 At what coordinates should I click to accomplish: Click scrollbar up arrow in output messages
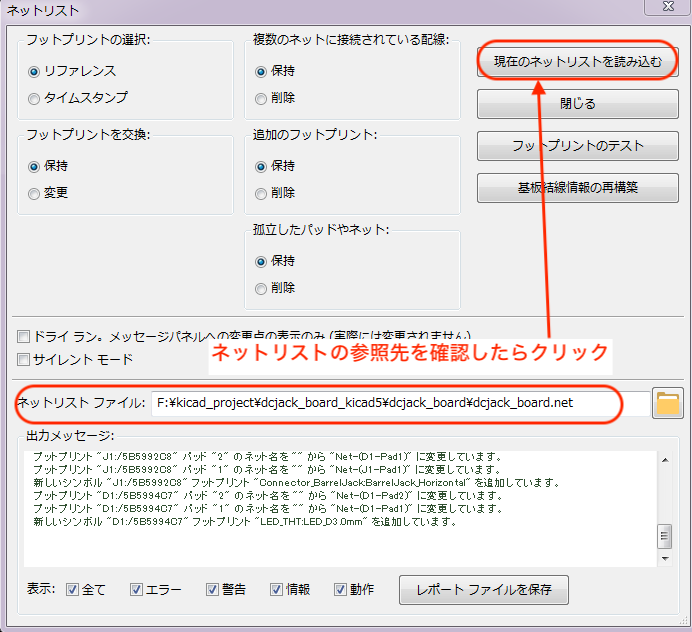tap(665, 460)
